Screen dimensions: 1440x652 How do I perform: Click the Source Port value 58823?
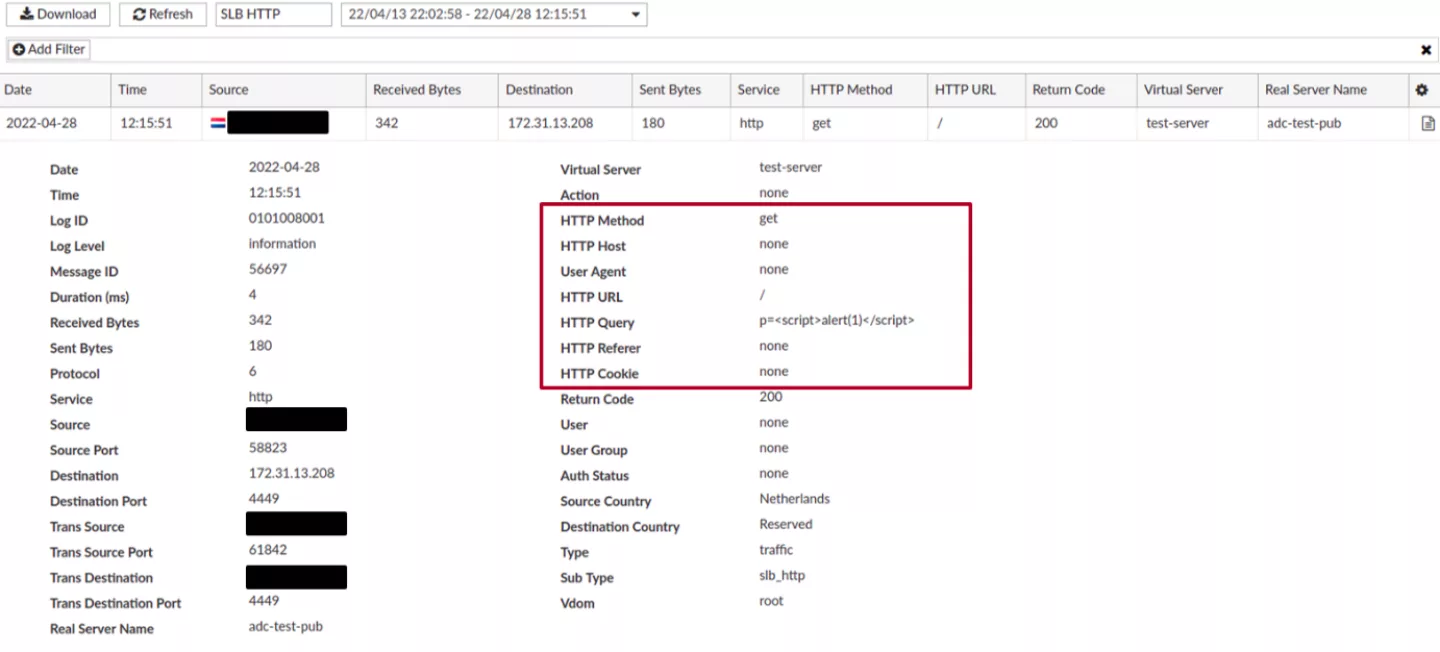click(267, 448)
